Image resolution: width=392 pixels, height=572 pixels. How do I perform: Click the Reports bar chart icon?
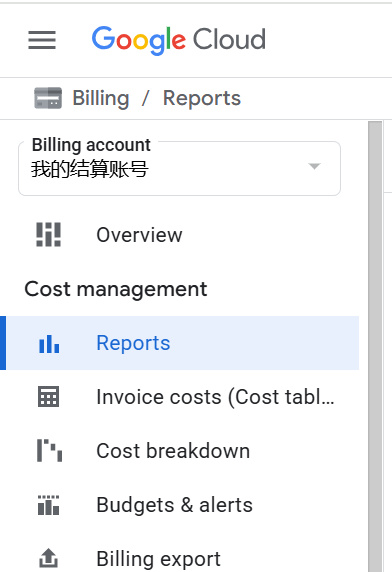click(49, 344)
